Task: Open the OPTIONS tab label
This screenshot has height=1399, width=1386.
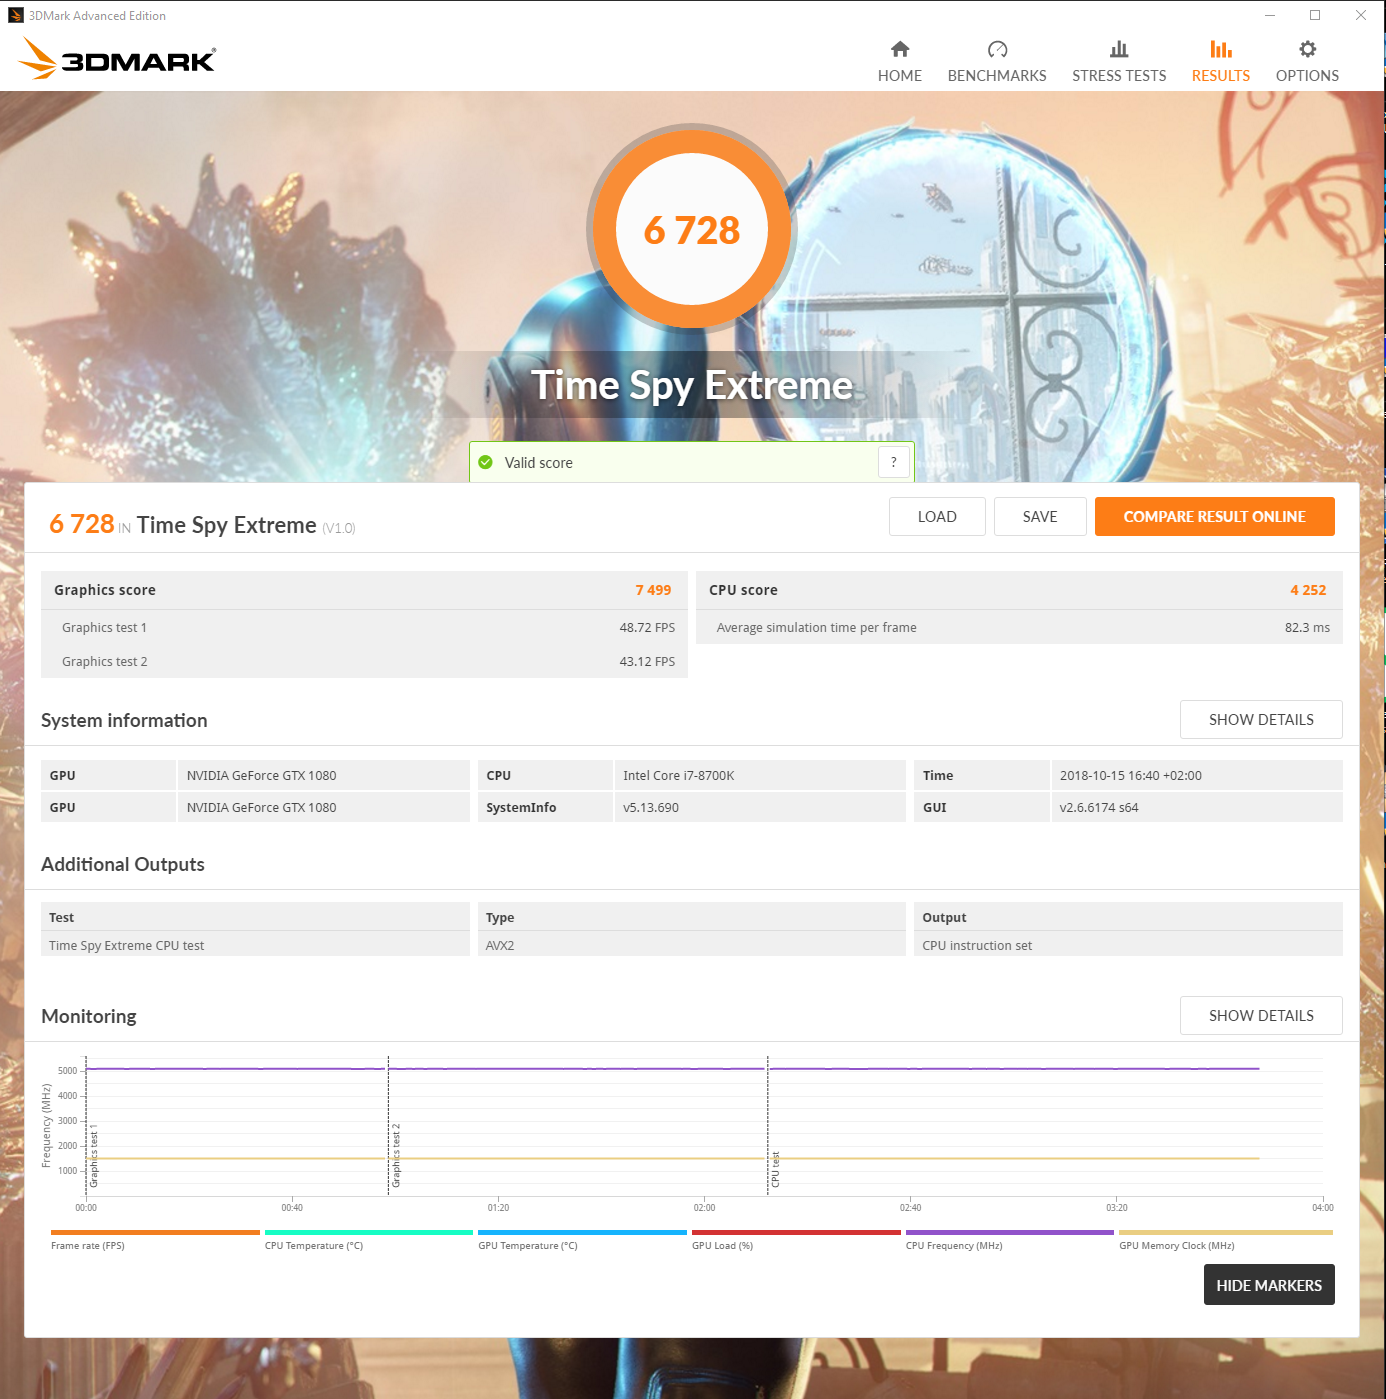Action: click(1307, 76)
